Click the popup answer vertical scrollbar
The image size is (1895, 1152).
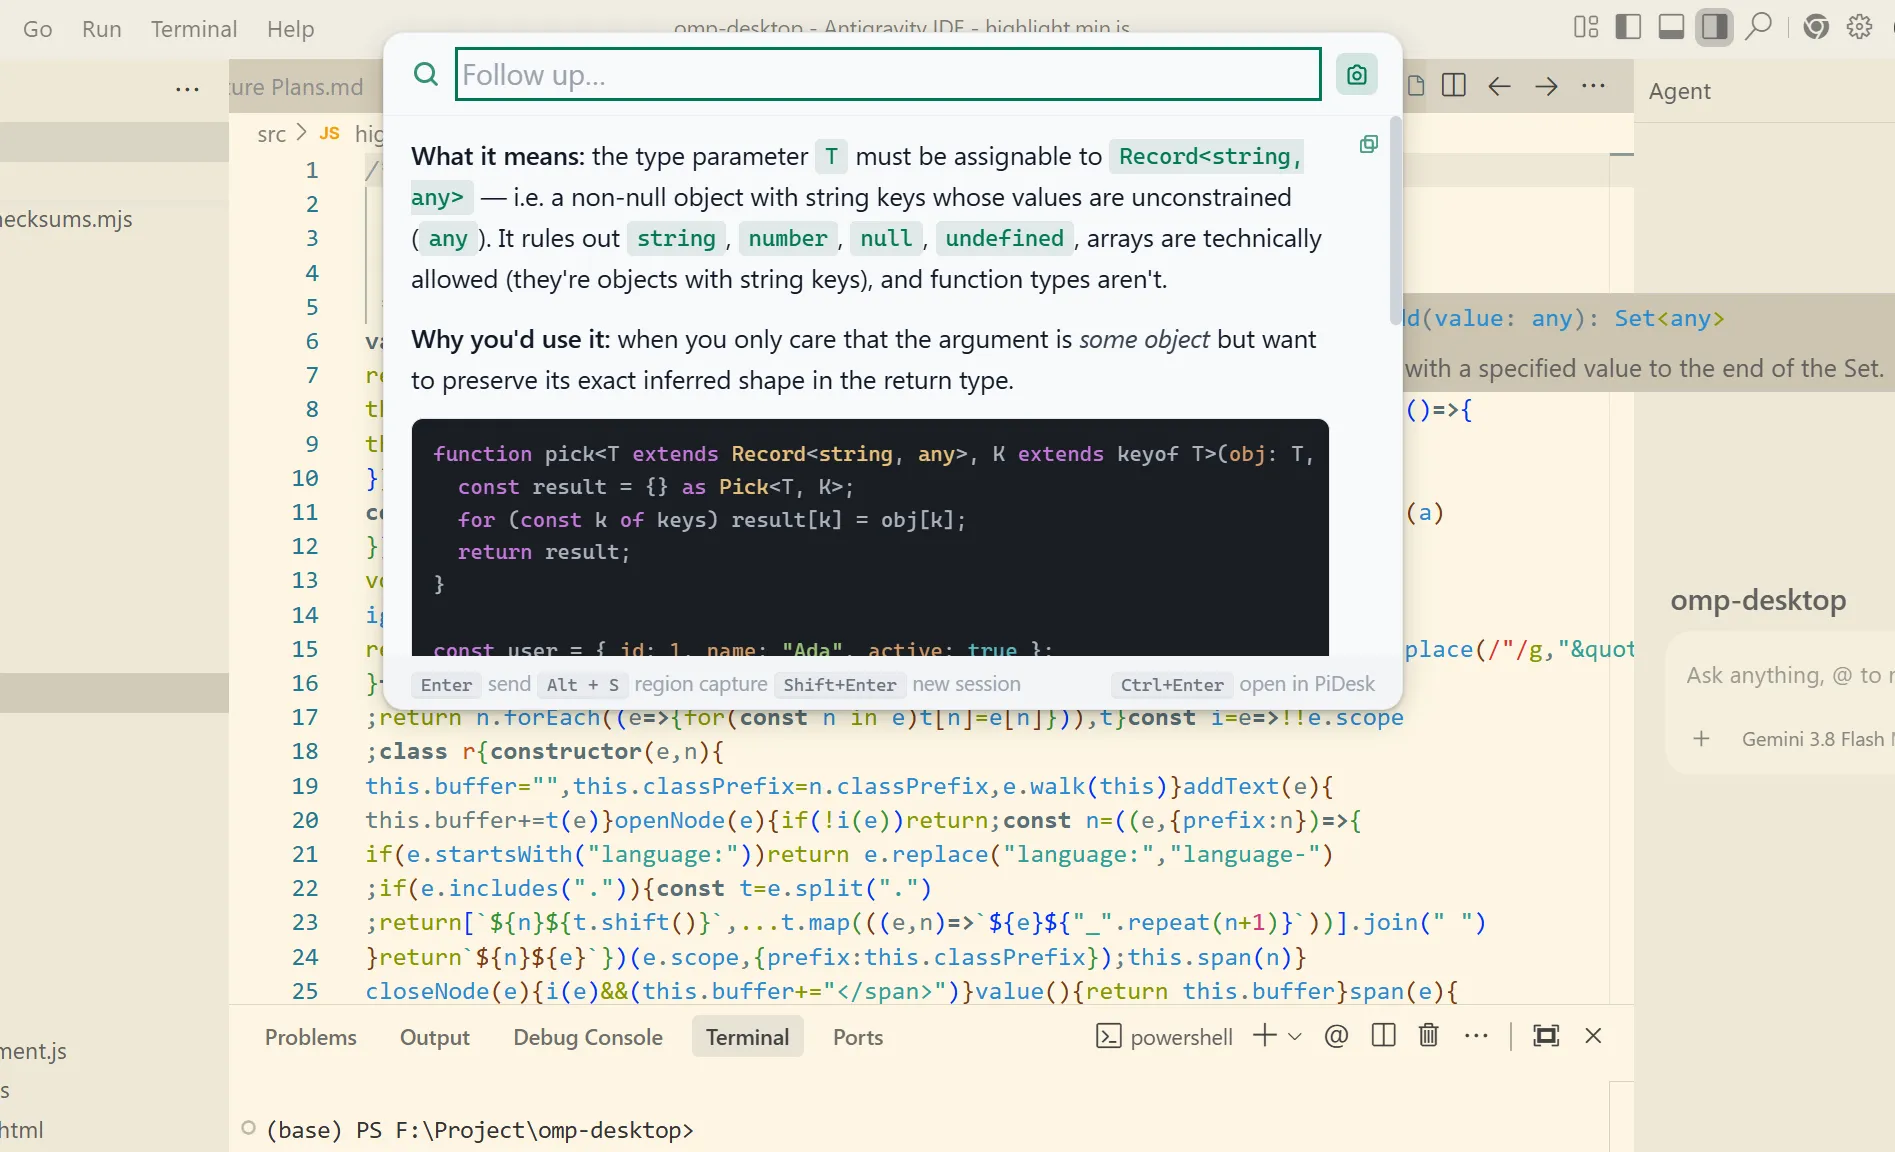click(x=1395, y=220)
